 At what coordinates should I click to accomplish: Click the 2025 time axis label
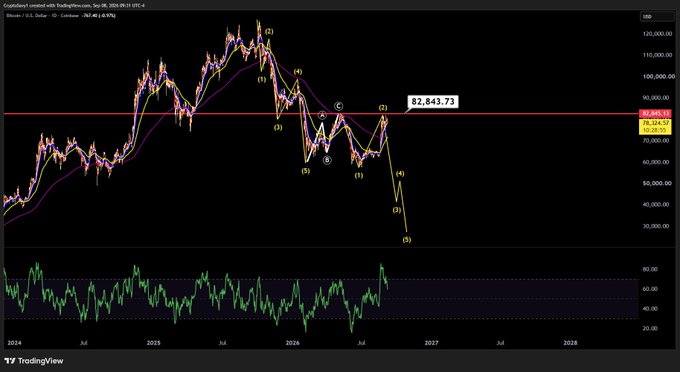tap(154, 343)
